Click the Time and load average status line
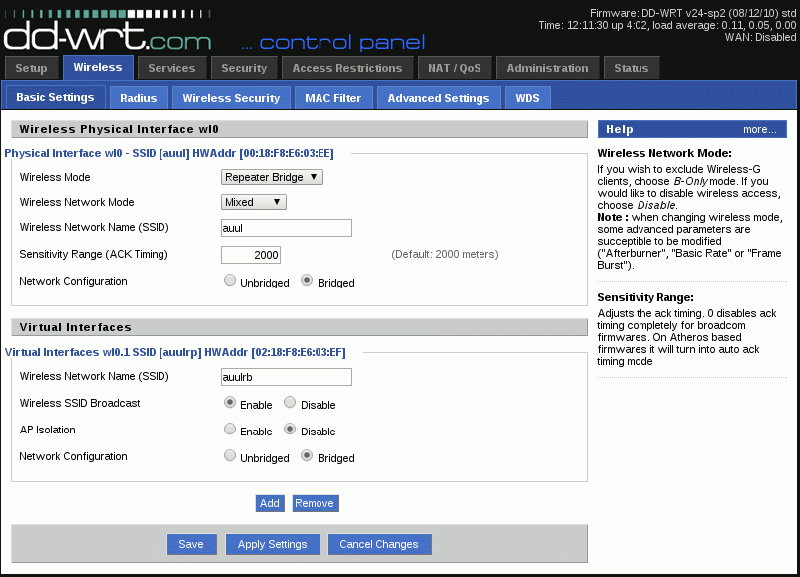This screenshot has height=577, width=800. (667, 26)
